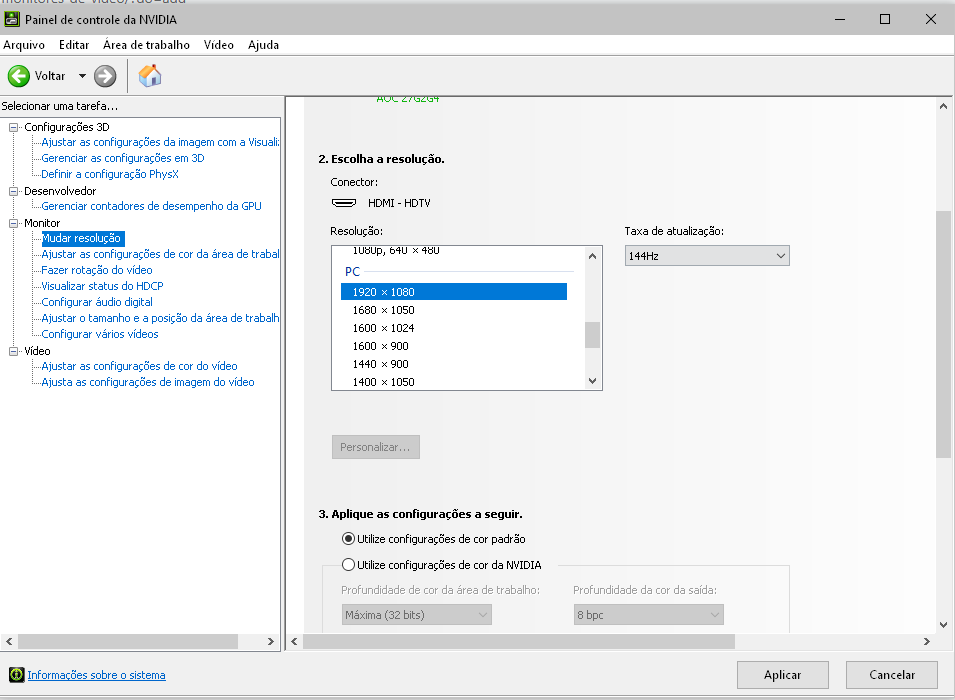
Task: Go to the Home page icon
Action: coord(150,76)
